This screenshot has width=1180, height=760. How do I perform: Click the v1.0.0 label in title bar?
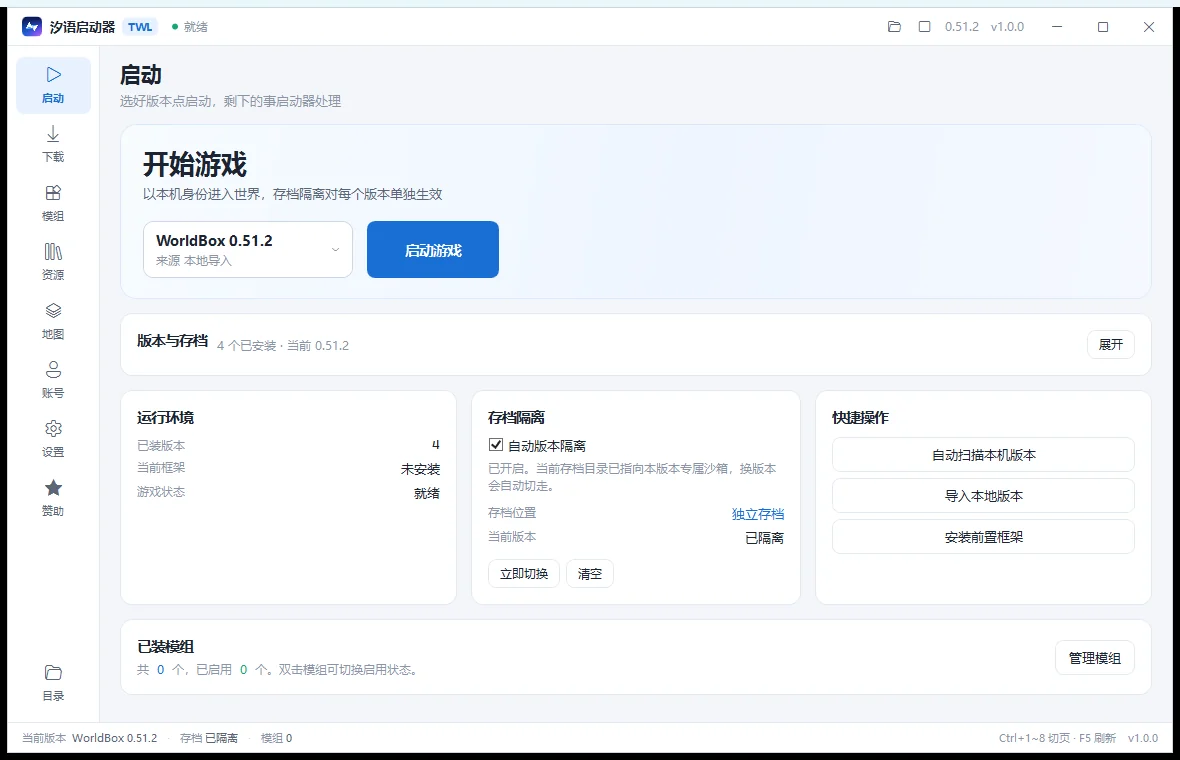point(1007,27)
